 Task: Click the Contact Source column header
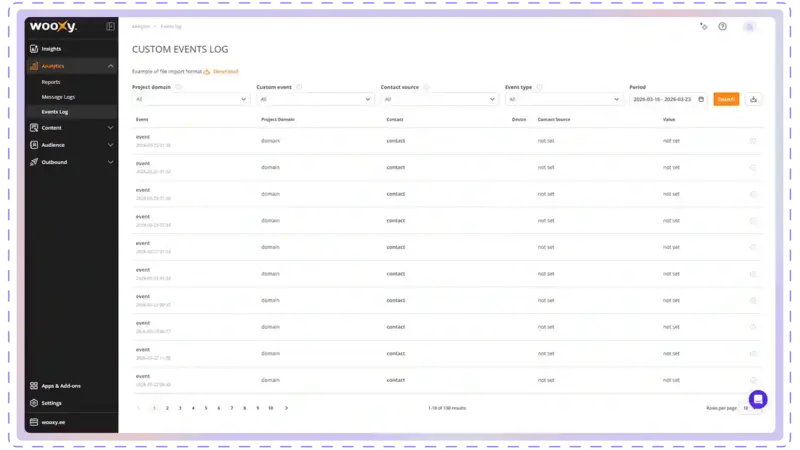(x=554, y=119)
